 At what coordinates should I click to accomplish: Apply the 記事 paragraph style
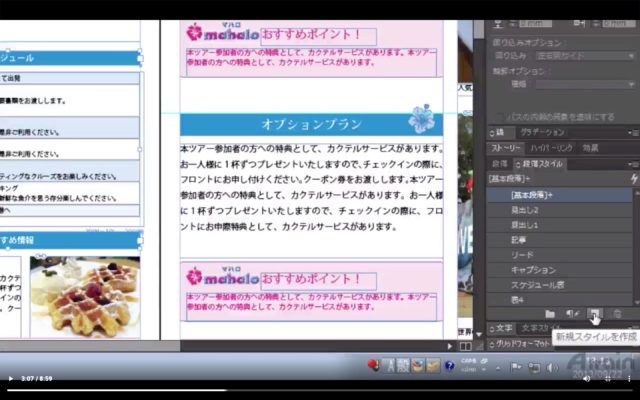[x=560, y=240]
